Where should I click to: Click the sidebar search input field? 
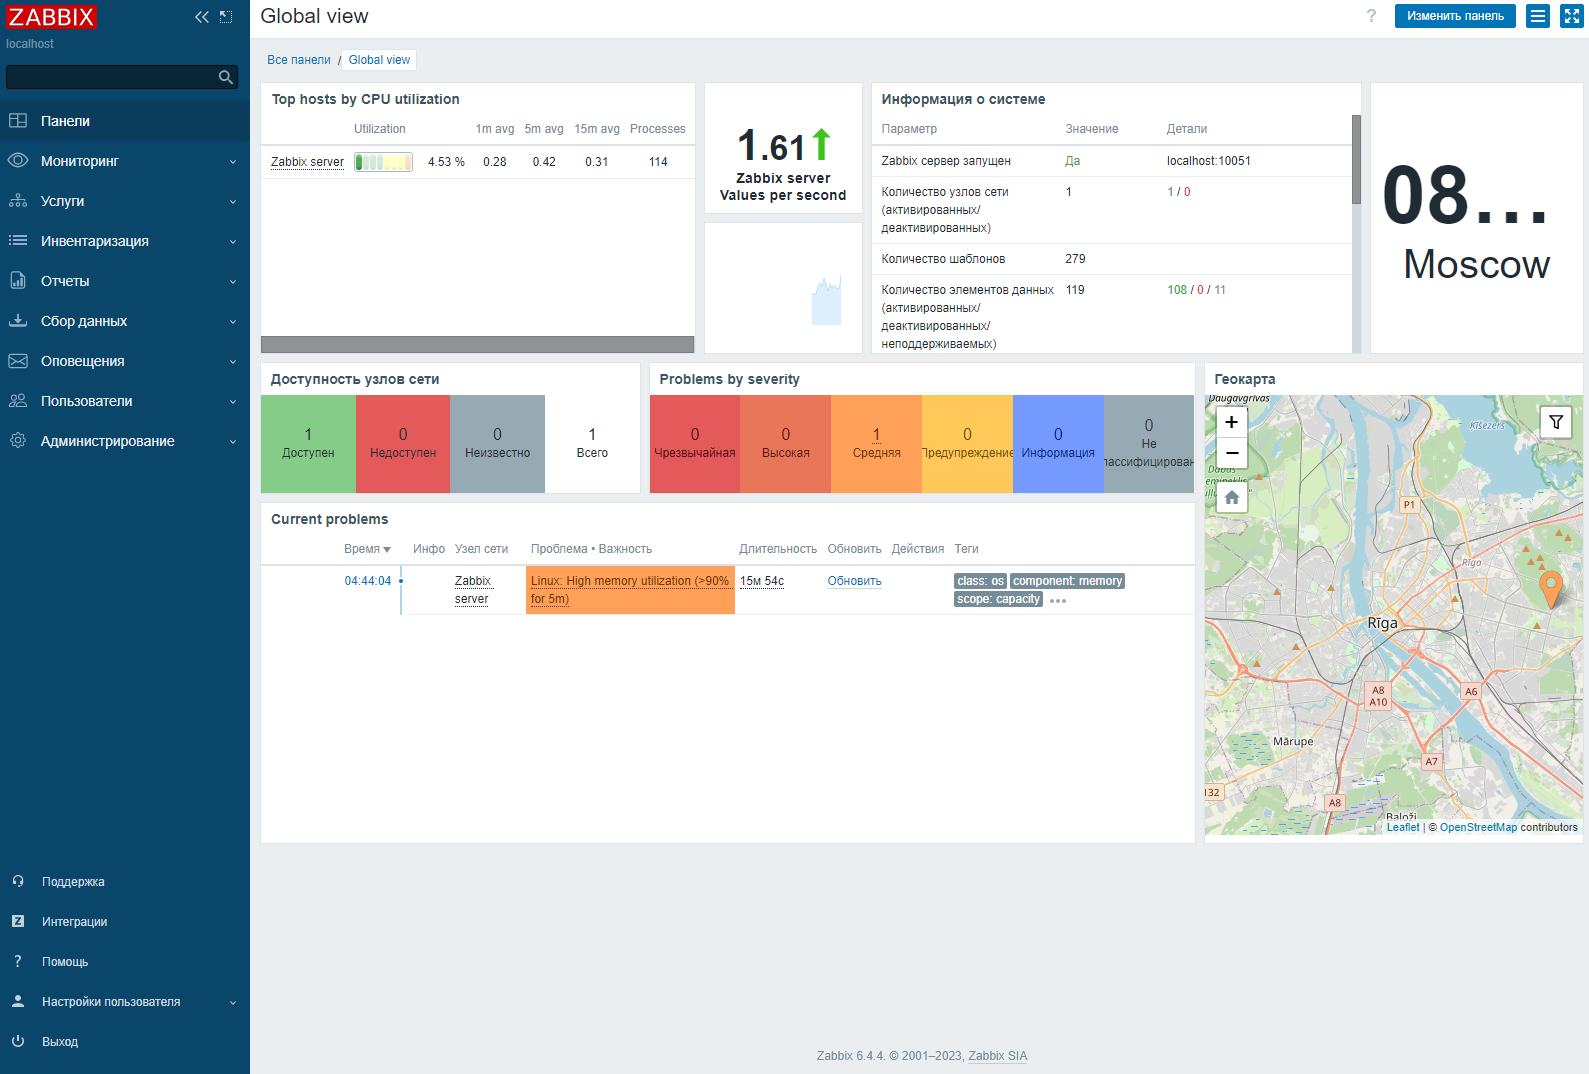(x=110, y=77)
